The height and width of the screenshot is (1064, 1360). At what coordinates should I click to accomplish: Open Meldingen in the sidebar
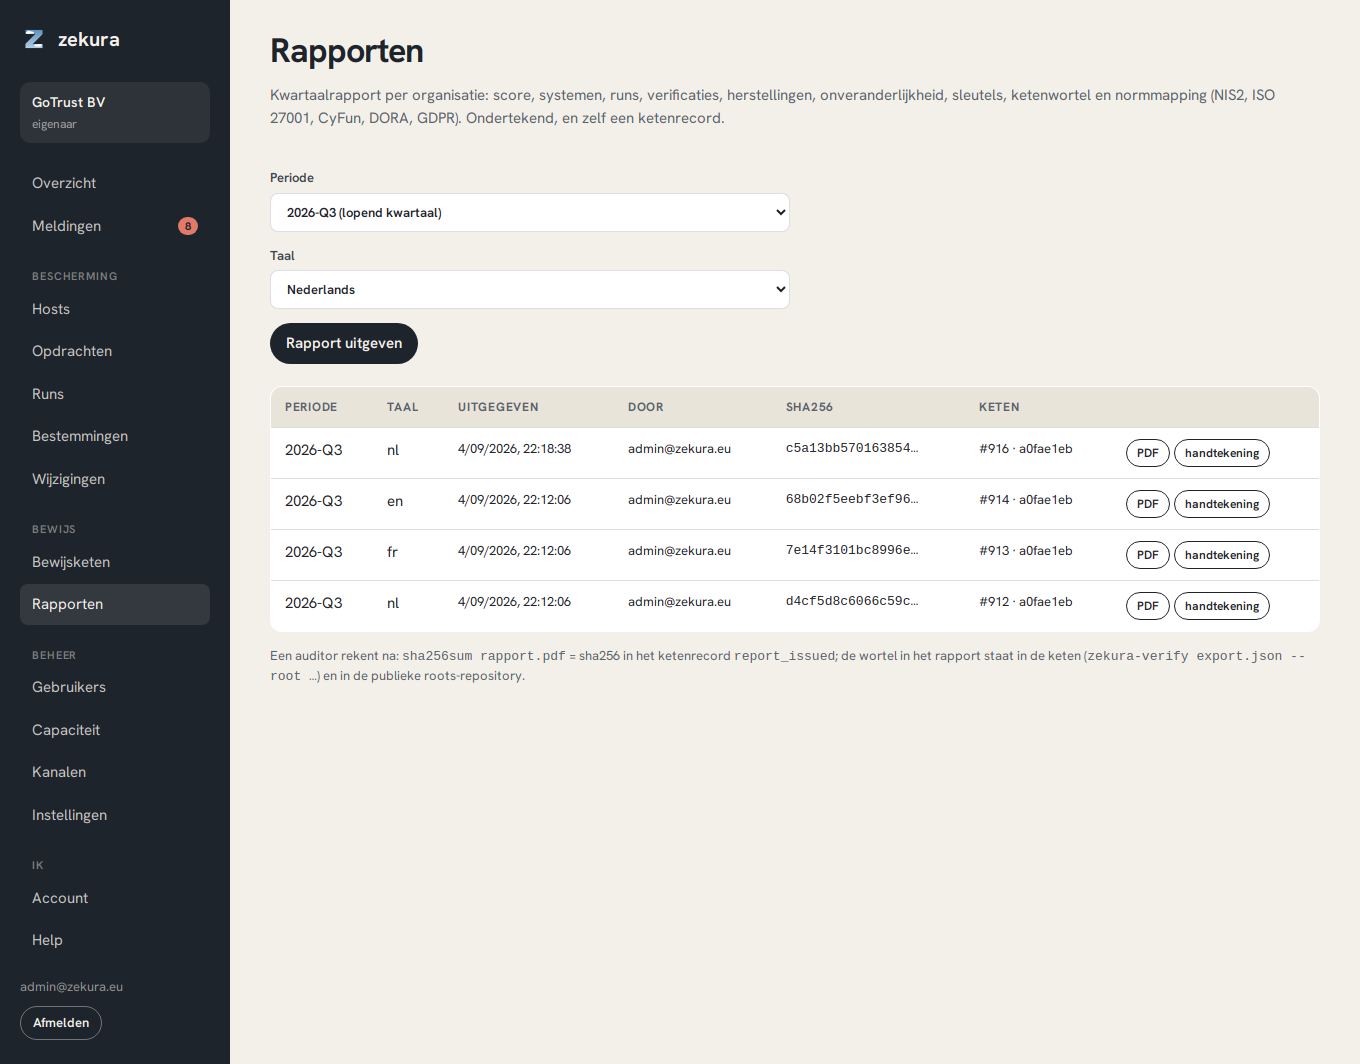[115, 226]
